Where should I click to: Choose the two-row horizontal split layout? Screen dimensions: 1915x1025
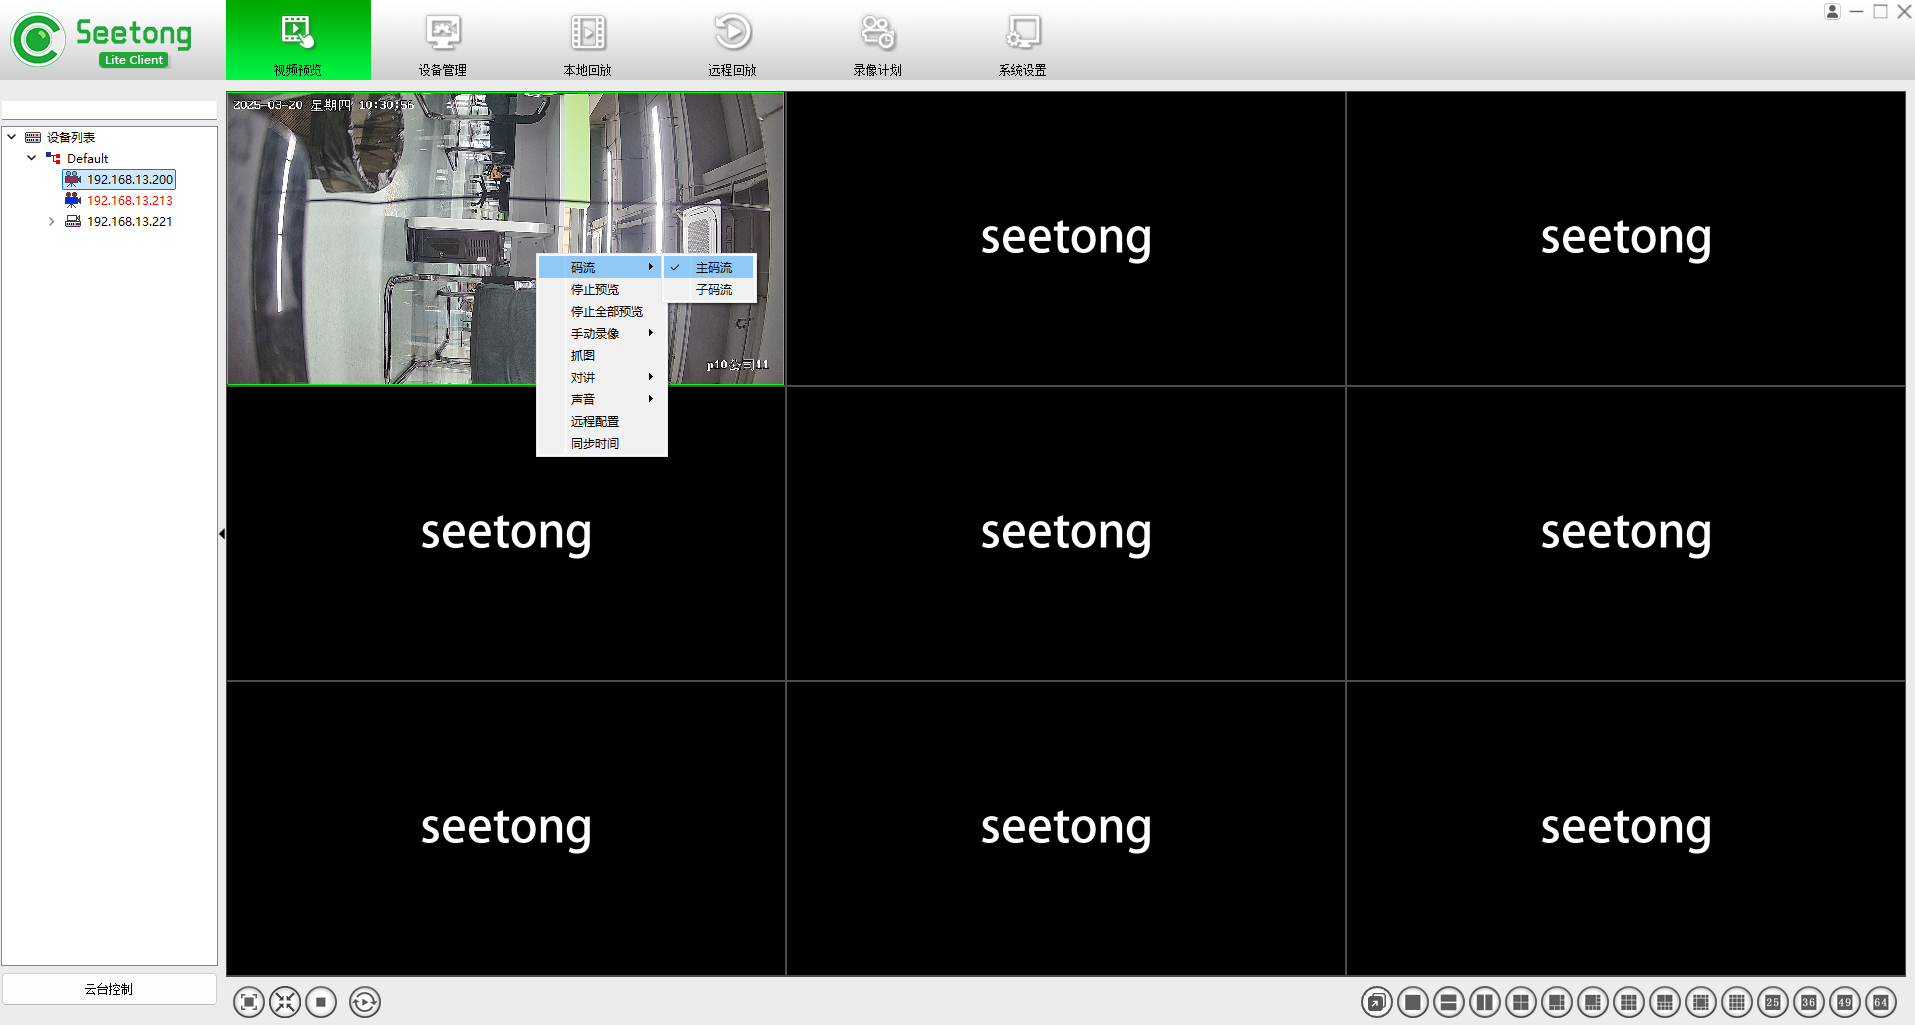(1449, 1002)
